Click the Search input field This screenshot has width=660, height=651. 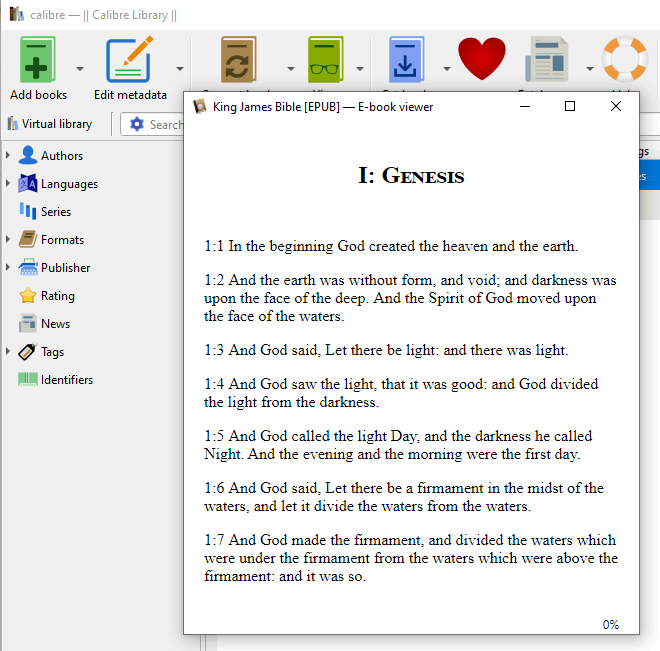(x=166, y=125)
